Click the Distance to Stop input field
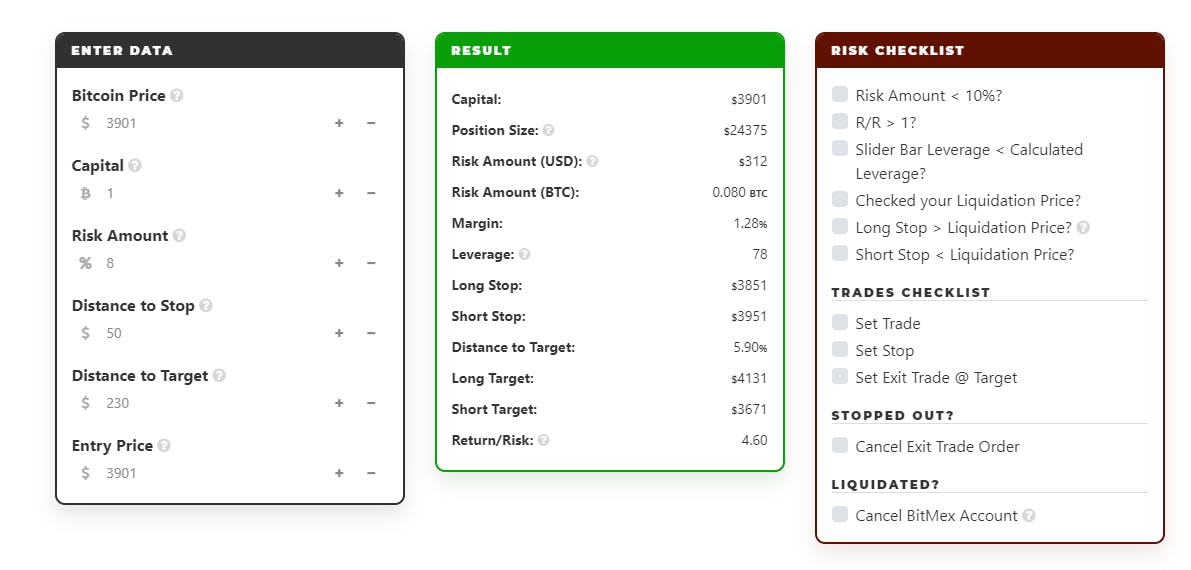 point(210,333)
